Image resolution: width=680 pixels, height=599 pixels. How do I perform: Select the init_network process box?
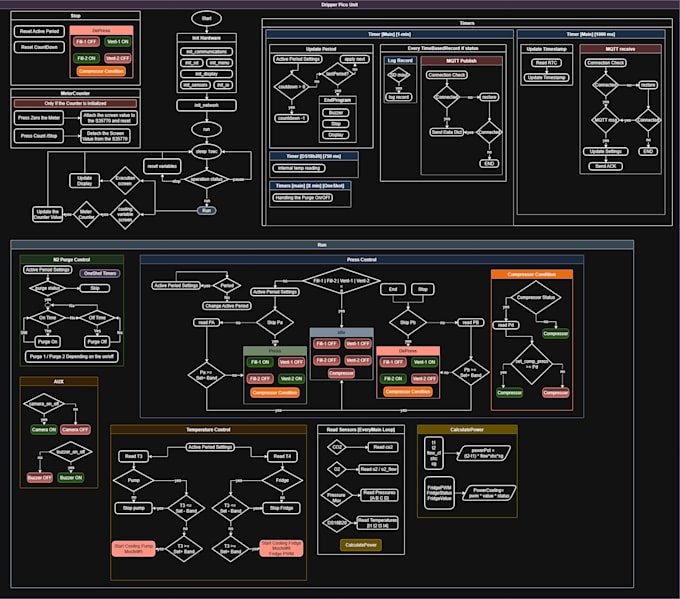pyautogui.click(x=206, y=105)
